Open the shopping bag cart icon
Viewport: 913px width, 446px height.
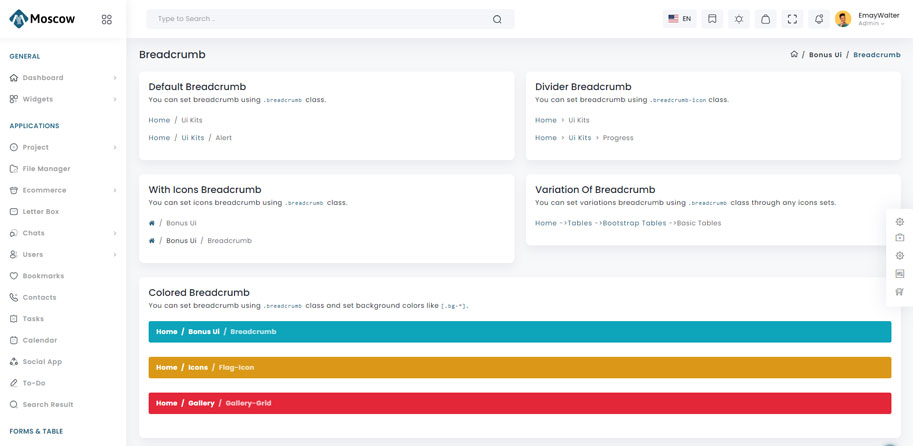765,19
